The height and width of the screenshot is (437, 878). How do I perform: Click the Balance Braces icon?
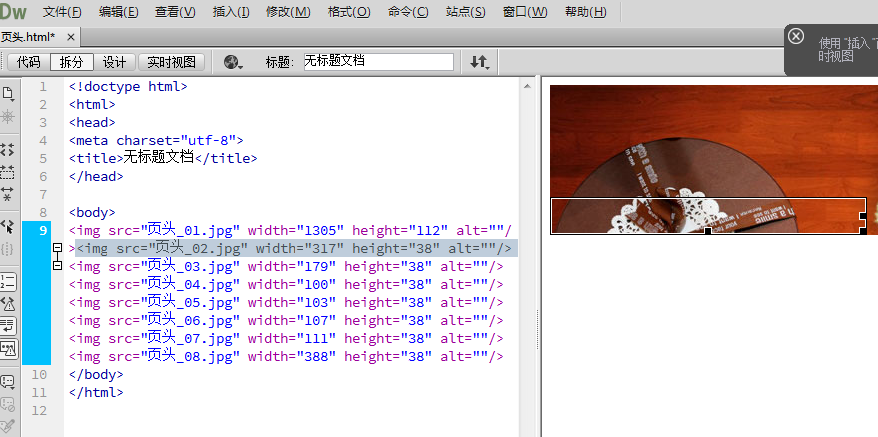(8, 248)
